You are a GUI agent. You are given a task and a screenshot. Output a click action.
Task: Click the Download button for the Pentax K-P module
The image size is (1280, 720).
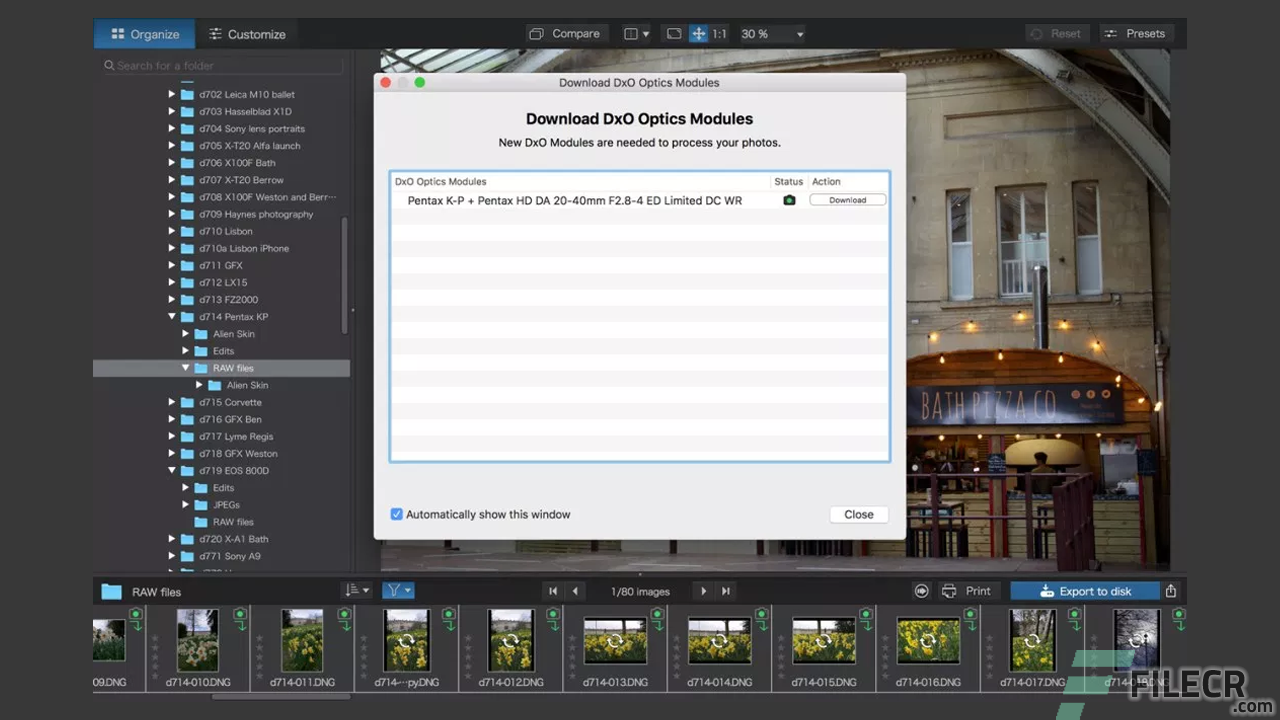[847, 200]
